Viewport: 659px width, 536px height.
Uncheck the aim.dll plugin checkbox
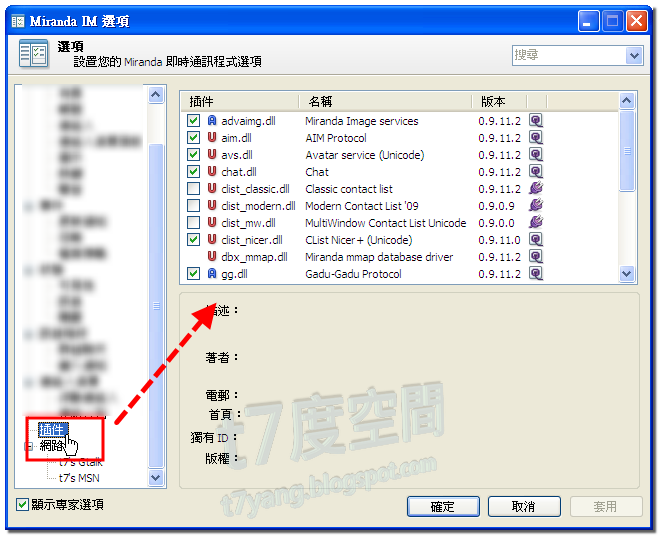[193, 137]
